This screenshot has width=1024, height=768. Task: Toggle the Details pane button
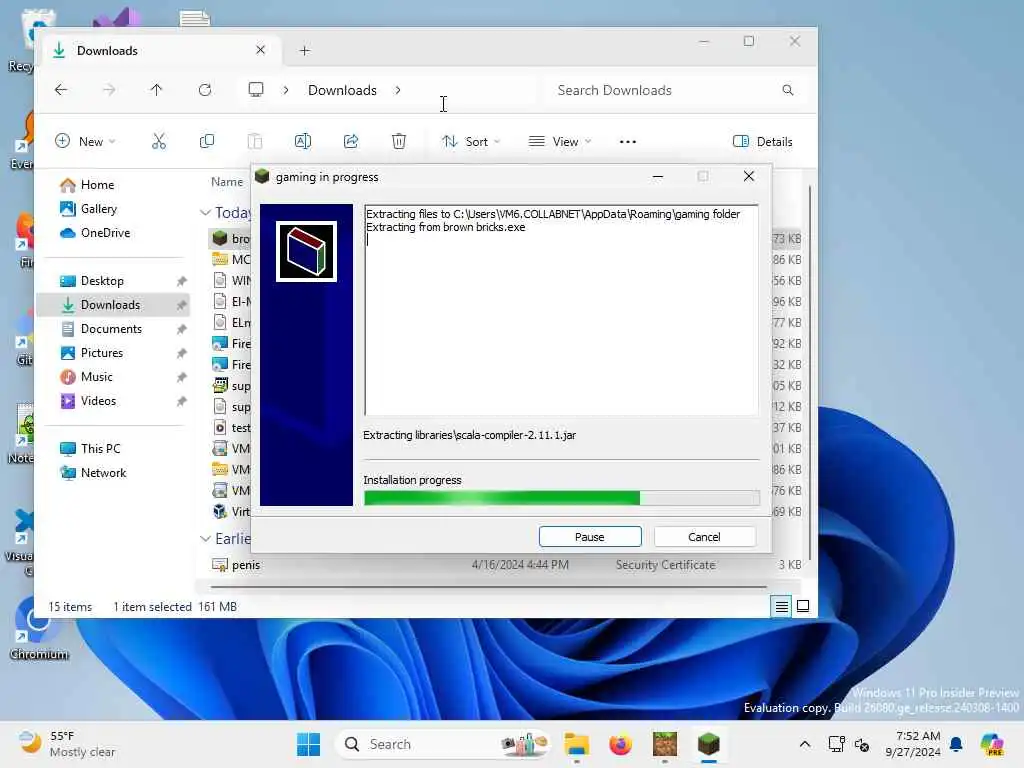click(763, 142)
